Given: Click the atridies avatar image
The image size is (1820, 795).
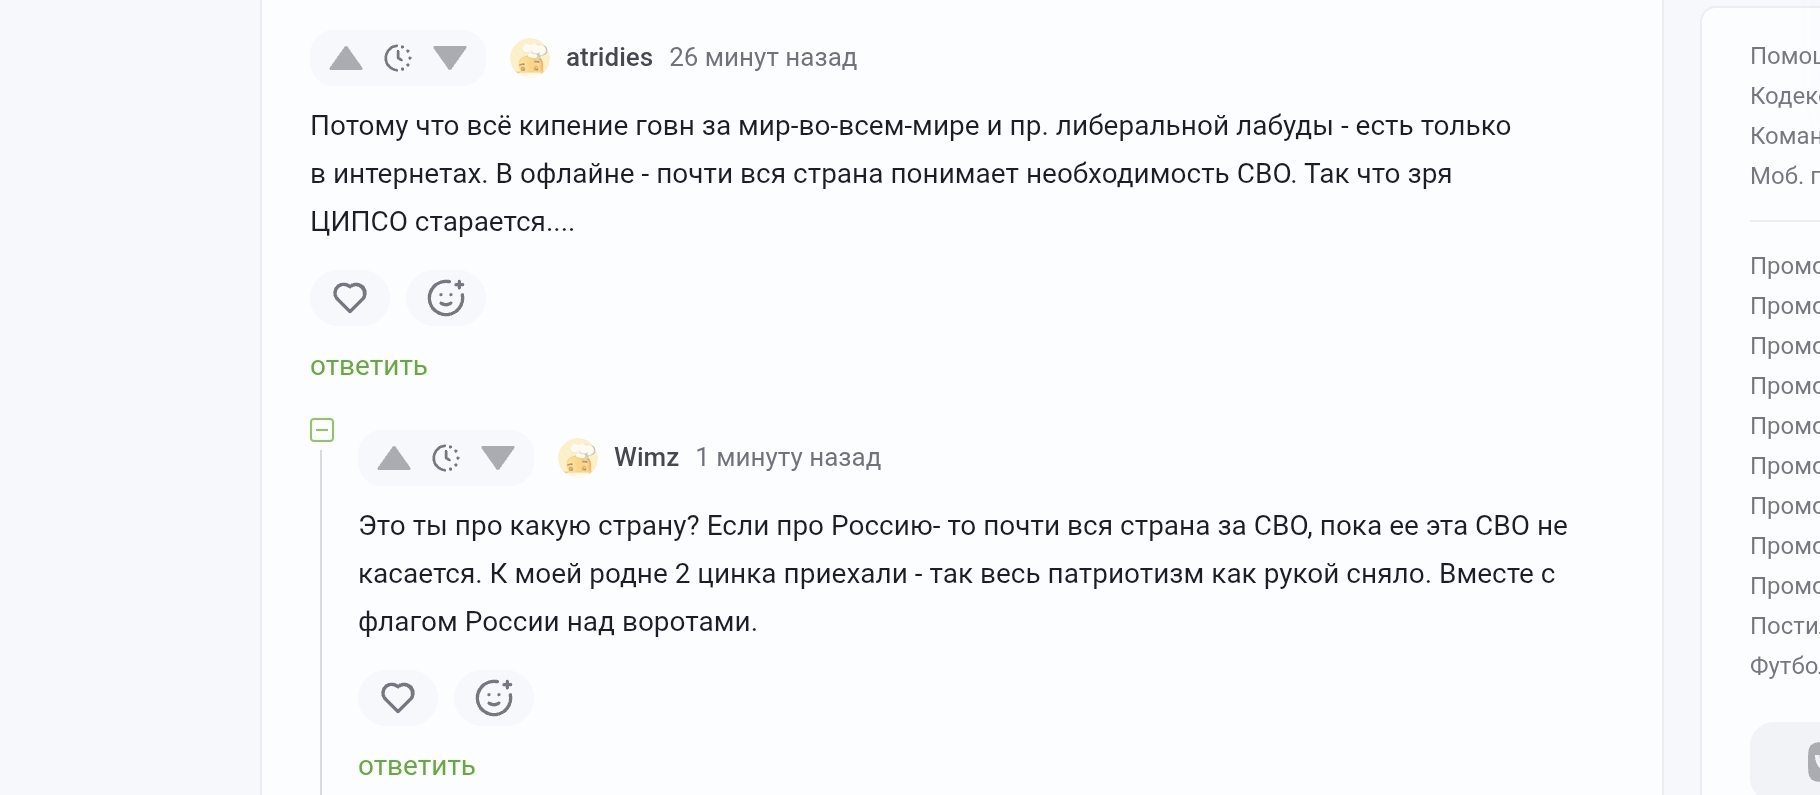Looking at the screenshot, I should (x=530, y=58).
